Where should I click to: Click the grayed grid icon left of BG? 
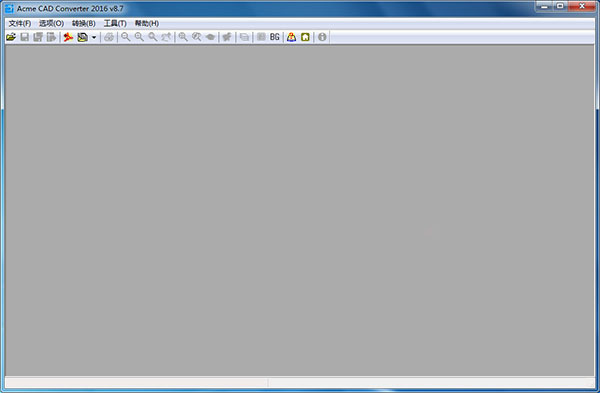coord(261,37)
